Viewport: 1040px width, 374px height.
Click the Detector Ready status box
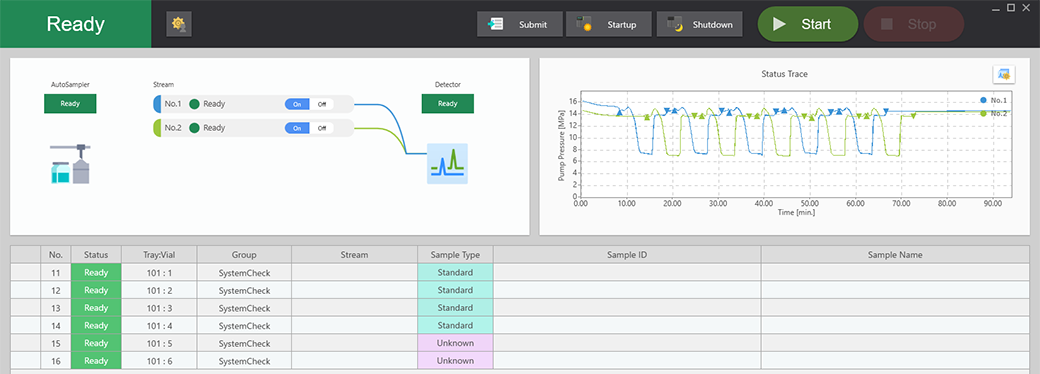[x=448, y=103]
